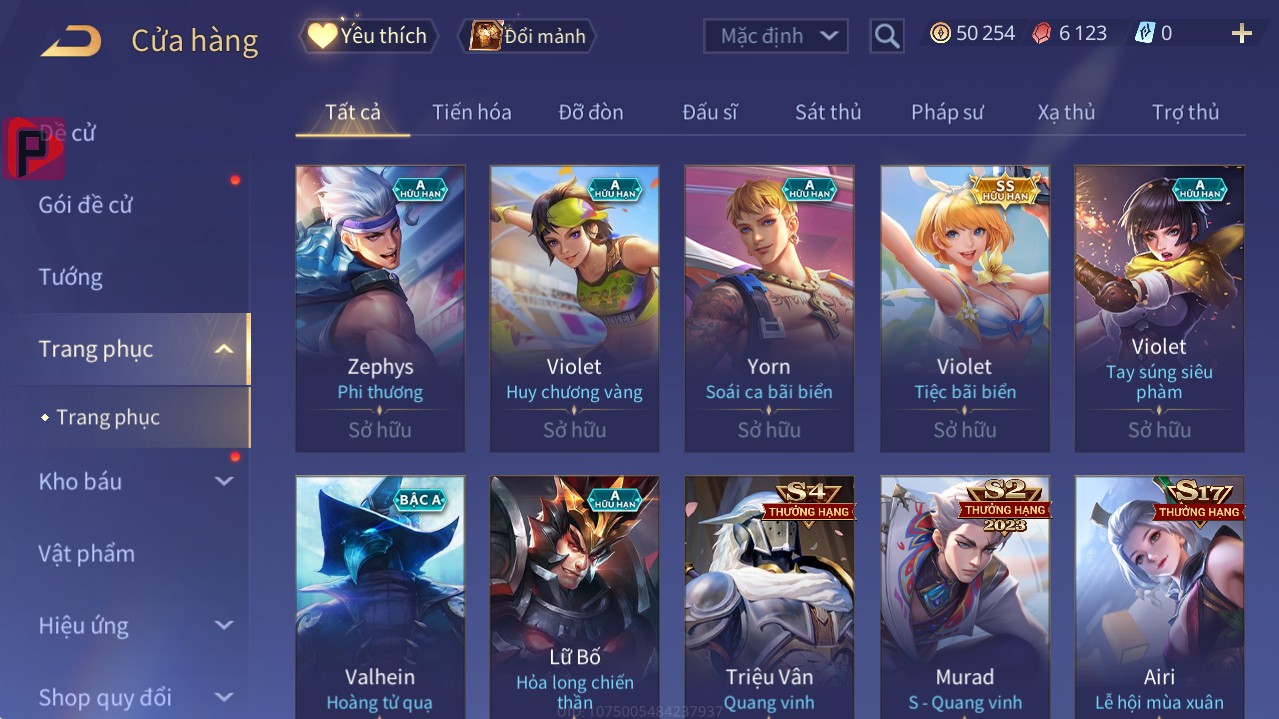The height and width of the screenshot is (719, 1279).
Task: Open search with the magnifier icon
Action: [x=887, y=36]
